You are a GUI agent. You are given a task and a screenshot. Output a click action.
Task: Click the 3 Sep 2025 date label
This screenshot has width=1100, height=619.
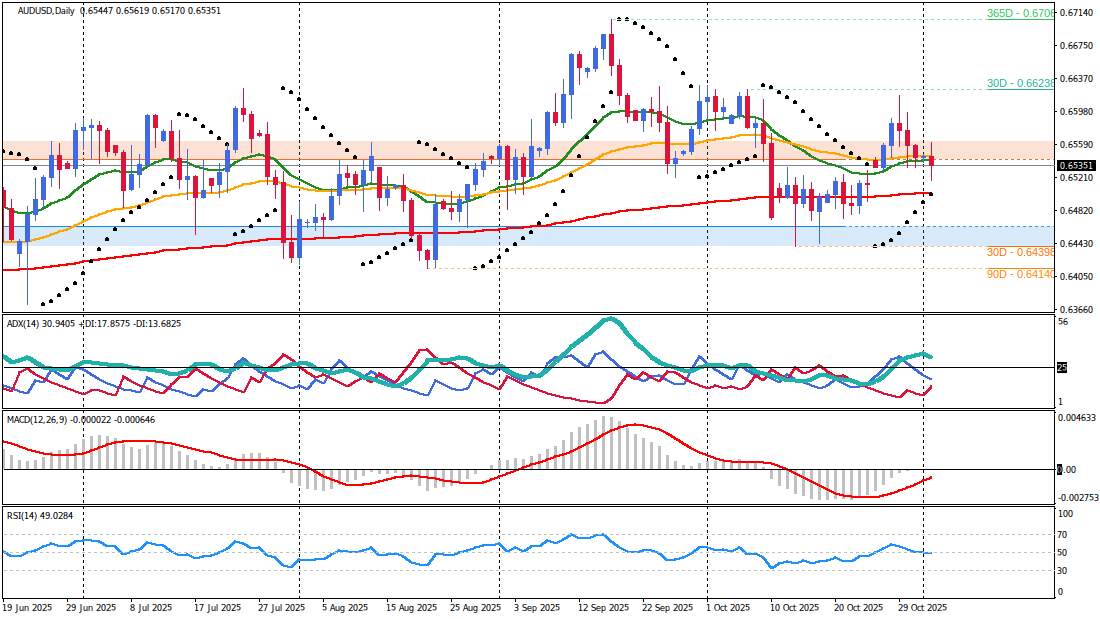click(x=537, y=608)
